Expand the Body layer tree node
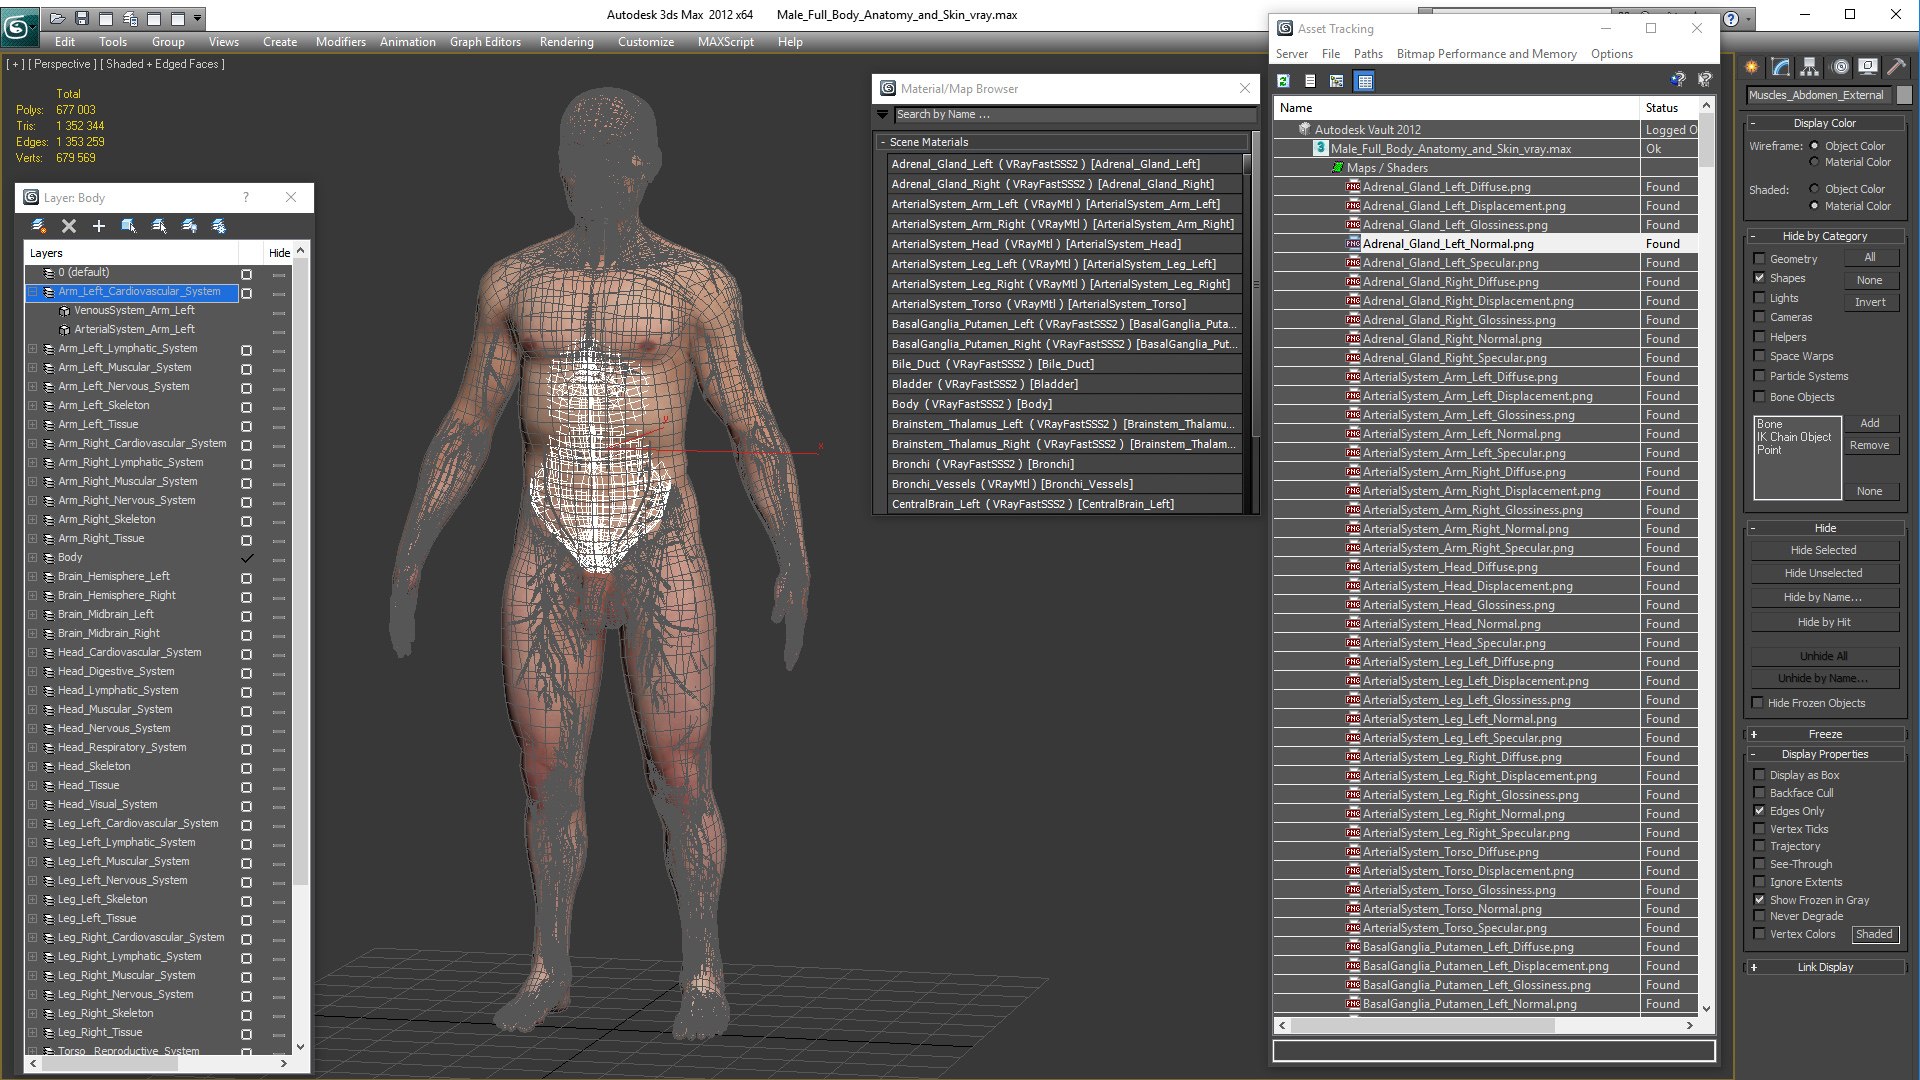The height and width of the screenshot is (1080, 1920). pyautogui.click(x=32, y=558)
